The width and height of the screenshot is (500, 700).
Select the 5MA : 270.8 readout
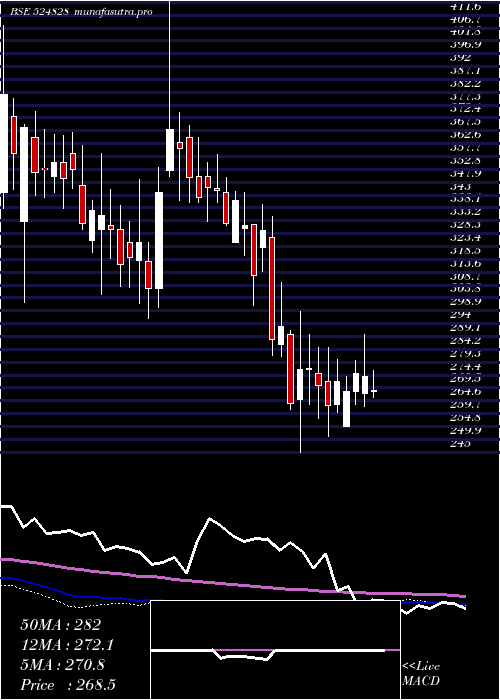tap(62, 665)
